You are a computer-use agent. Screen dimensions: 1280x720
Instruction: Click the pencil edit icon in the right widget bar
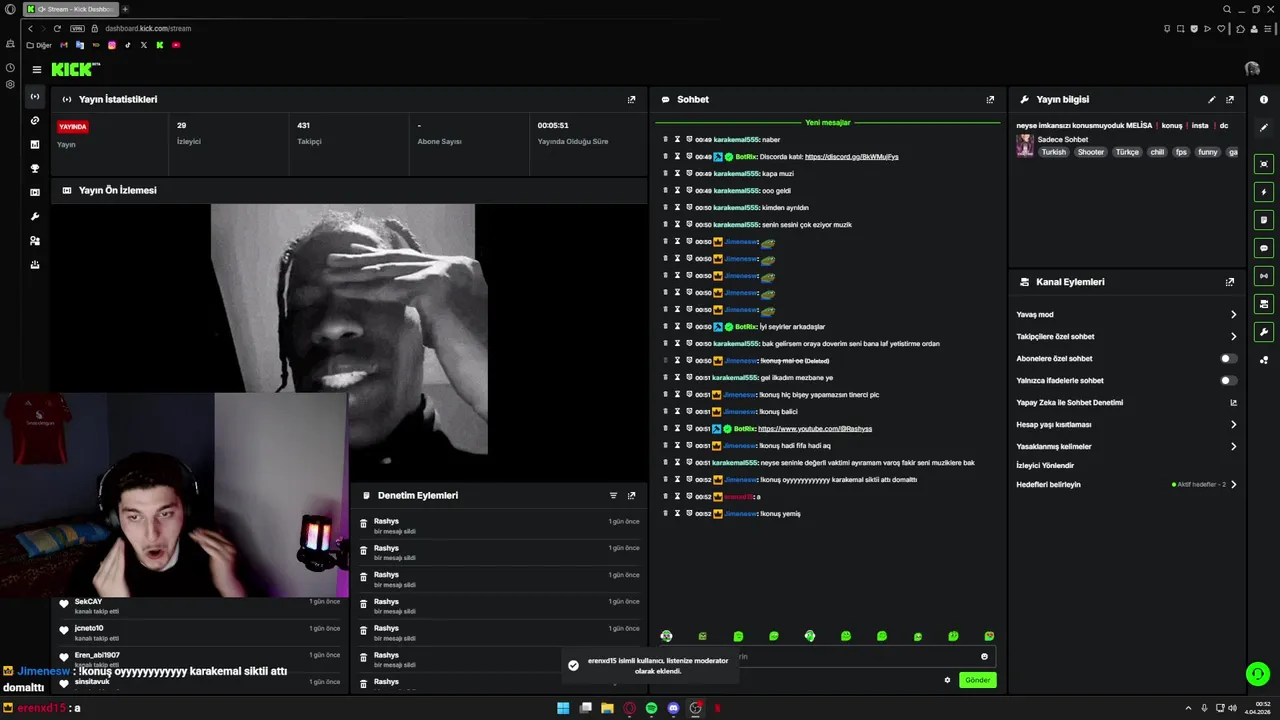click(1264, 128)
